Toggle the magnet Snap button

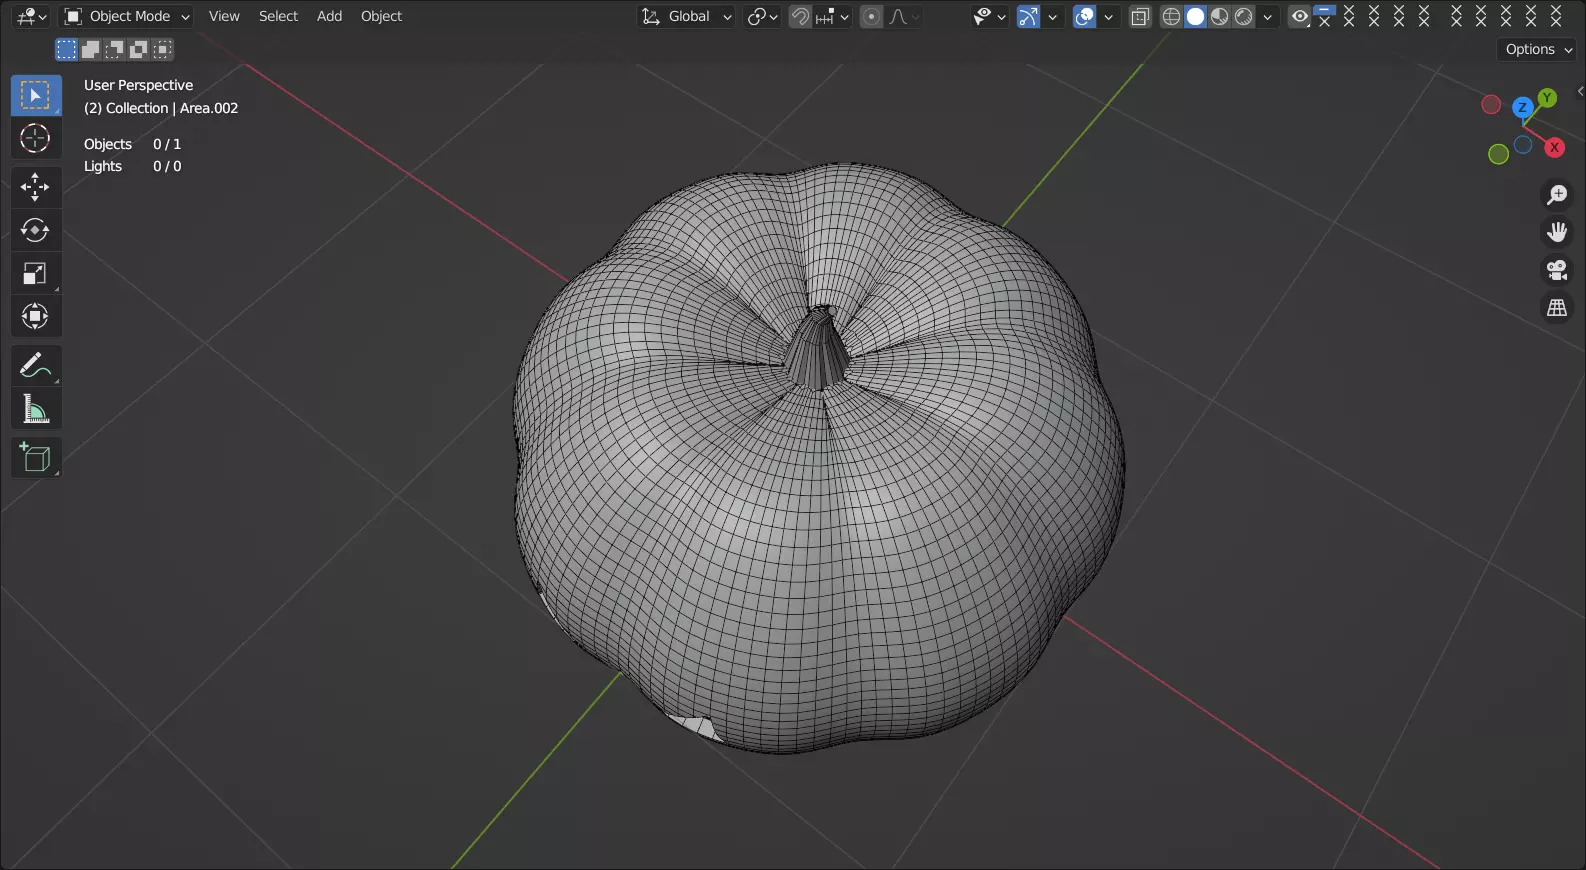click(x=800, y=16)
